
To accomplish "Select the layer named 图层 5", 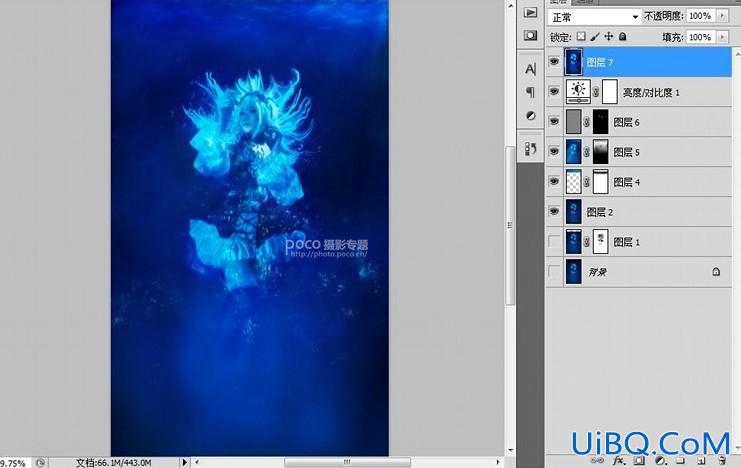I will [627, 152].
